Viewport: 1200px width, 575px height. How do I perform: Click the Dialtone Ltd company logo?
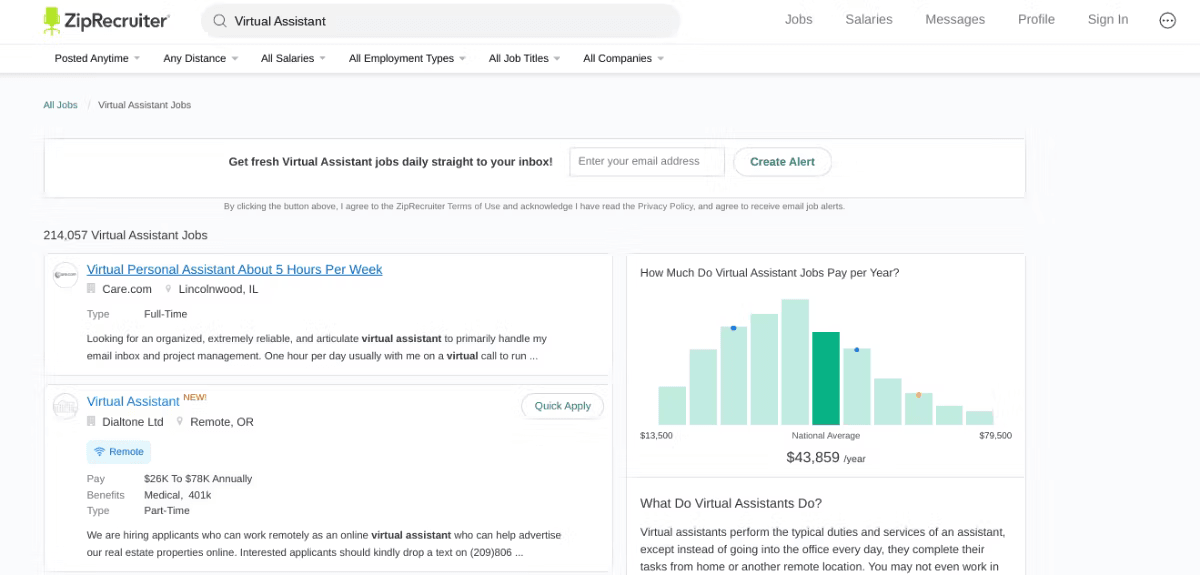[x=65, y=406]
